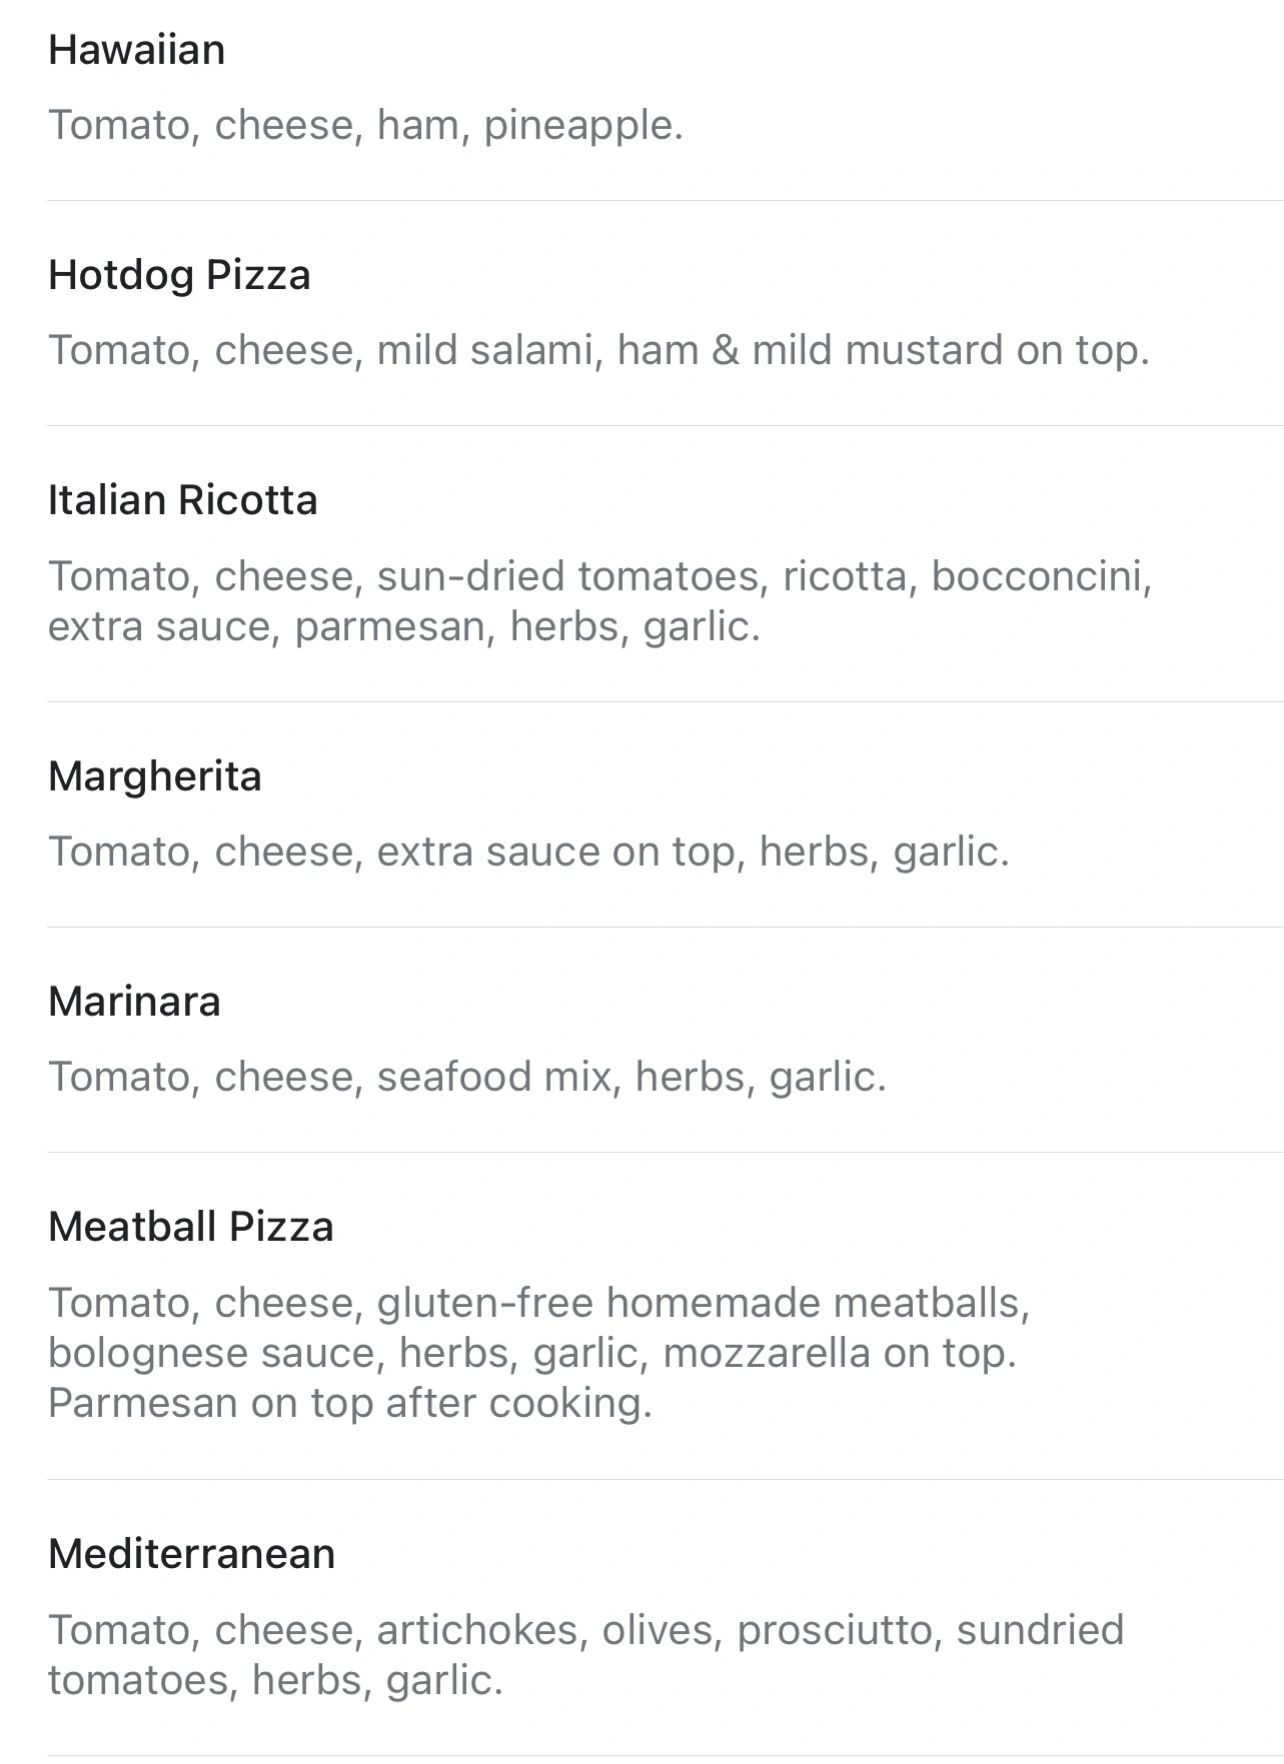Viewport: 1284px width, 1764px height.
Task: Tap the Mediterranean pizza heading
Action: (x=192, y=1554)
